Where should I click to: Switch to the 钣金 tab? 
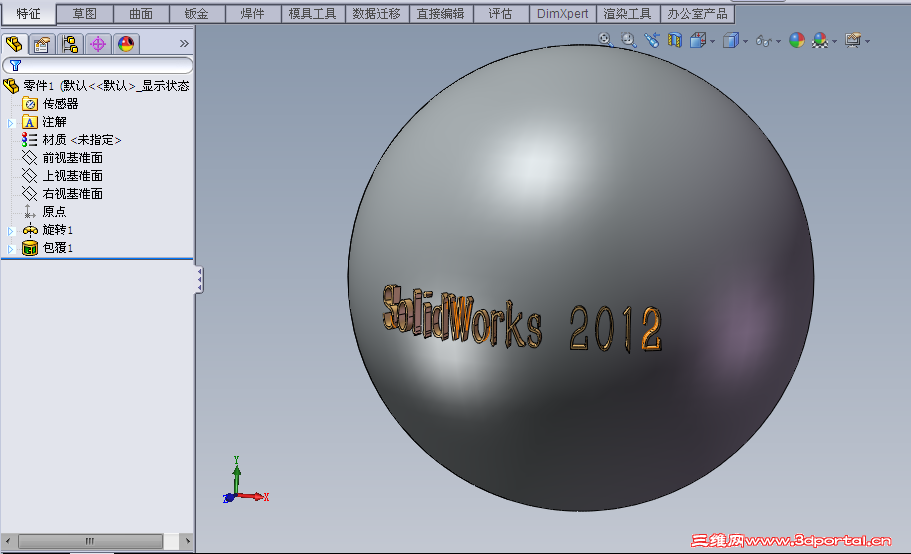click(x=197, y=14)
